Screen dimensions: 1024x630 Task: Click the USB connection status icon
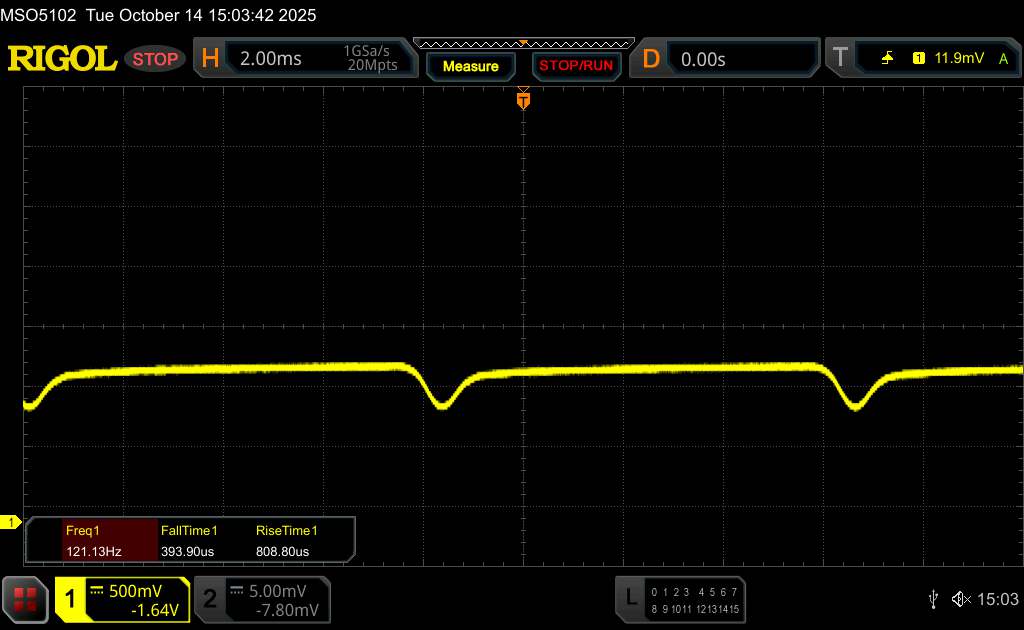pos(932,598)
